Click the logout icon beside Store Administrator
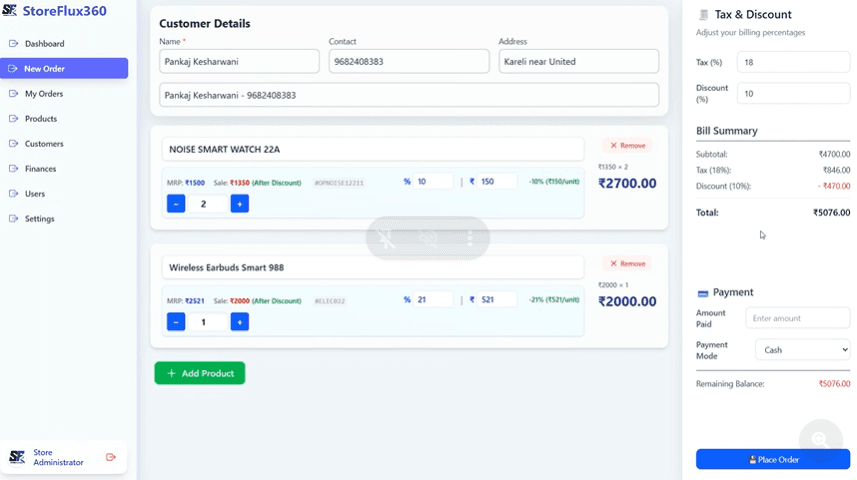 coord(111,457)
